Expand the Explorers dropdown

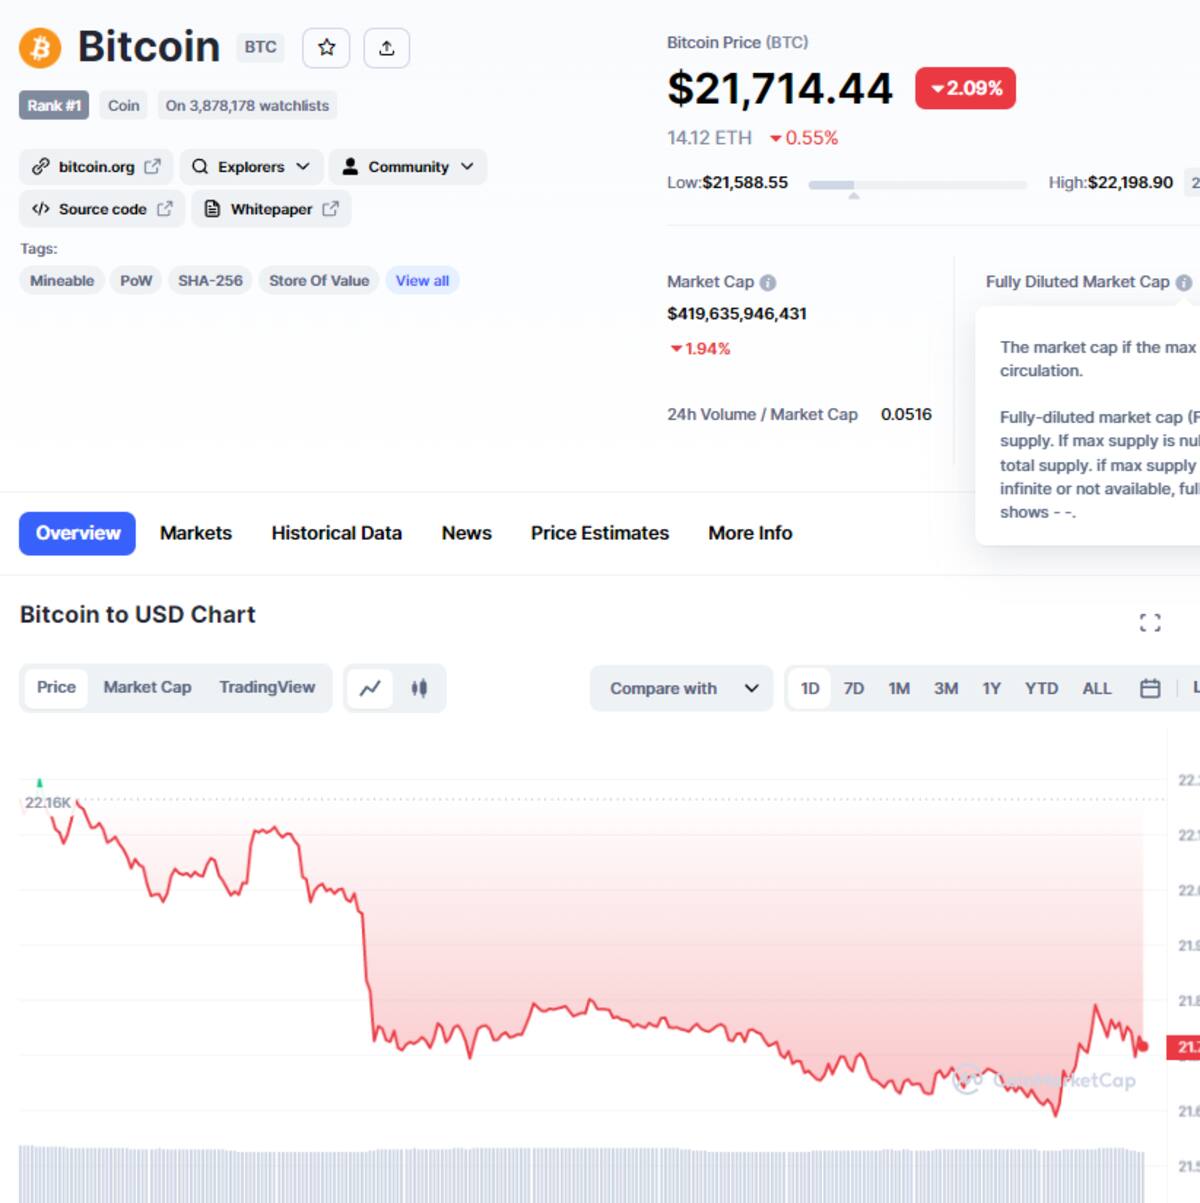click(x=252, y=167)
